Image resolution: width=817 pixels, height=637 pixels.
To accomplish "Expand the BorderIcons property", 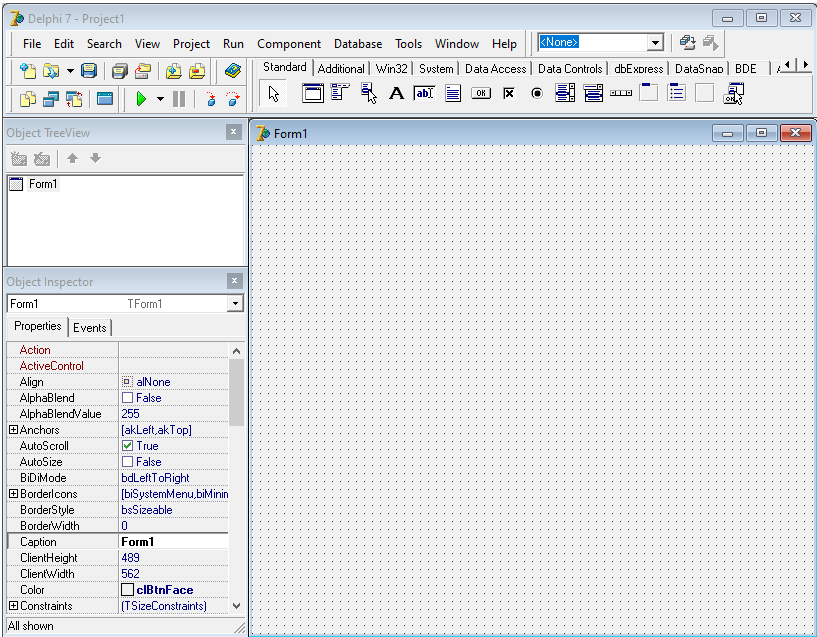I will (14, 494).
